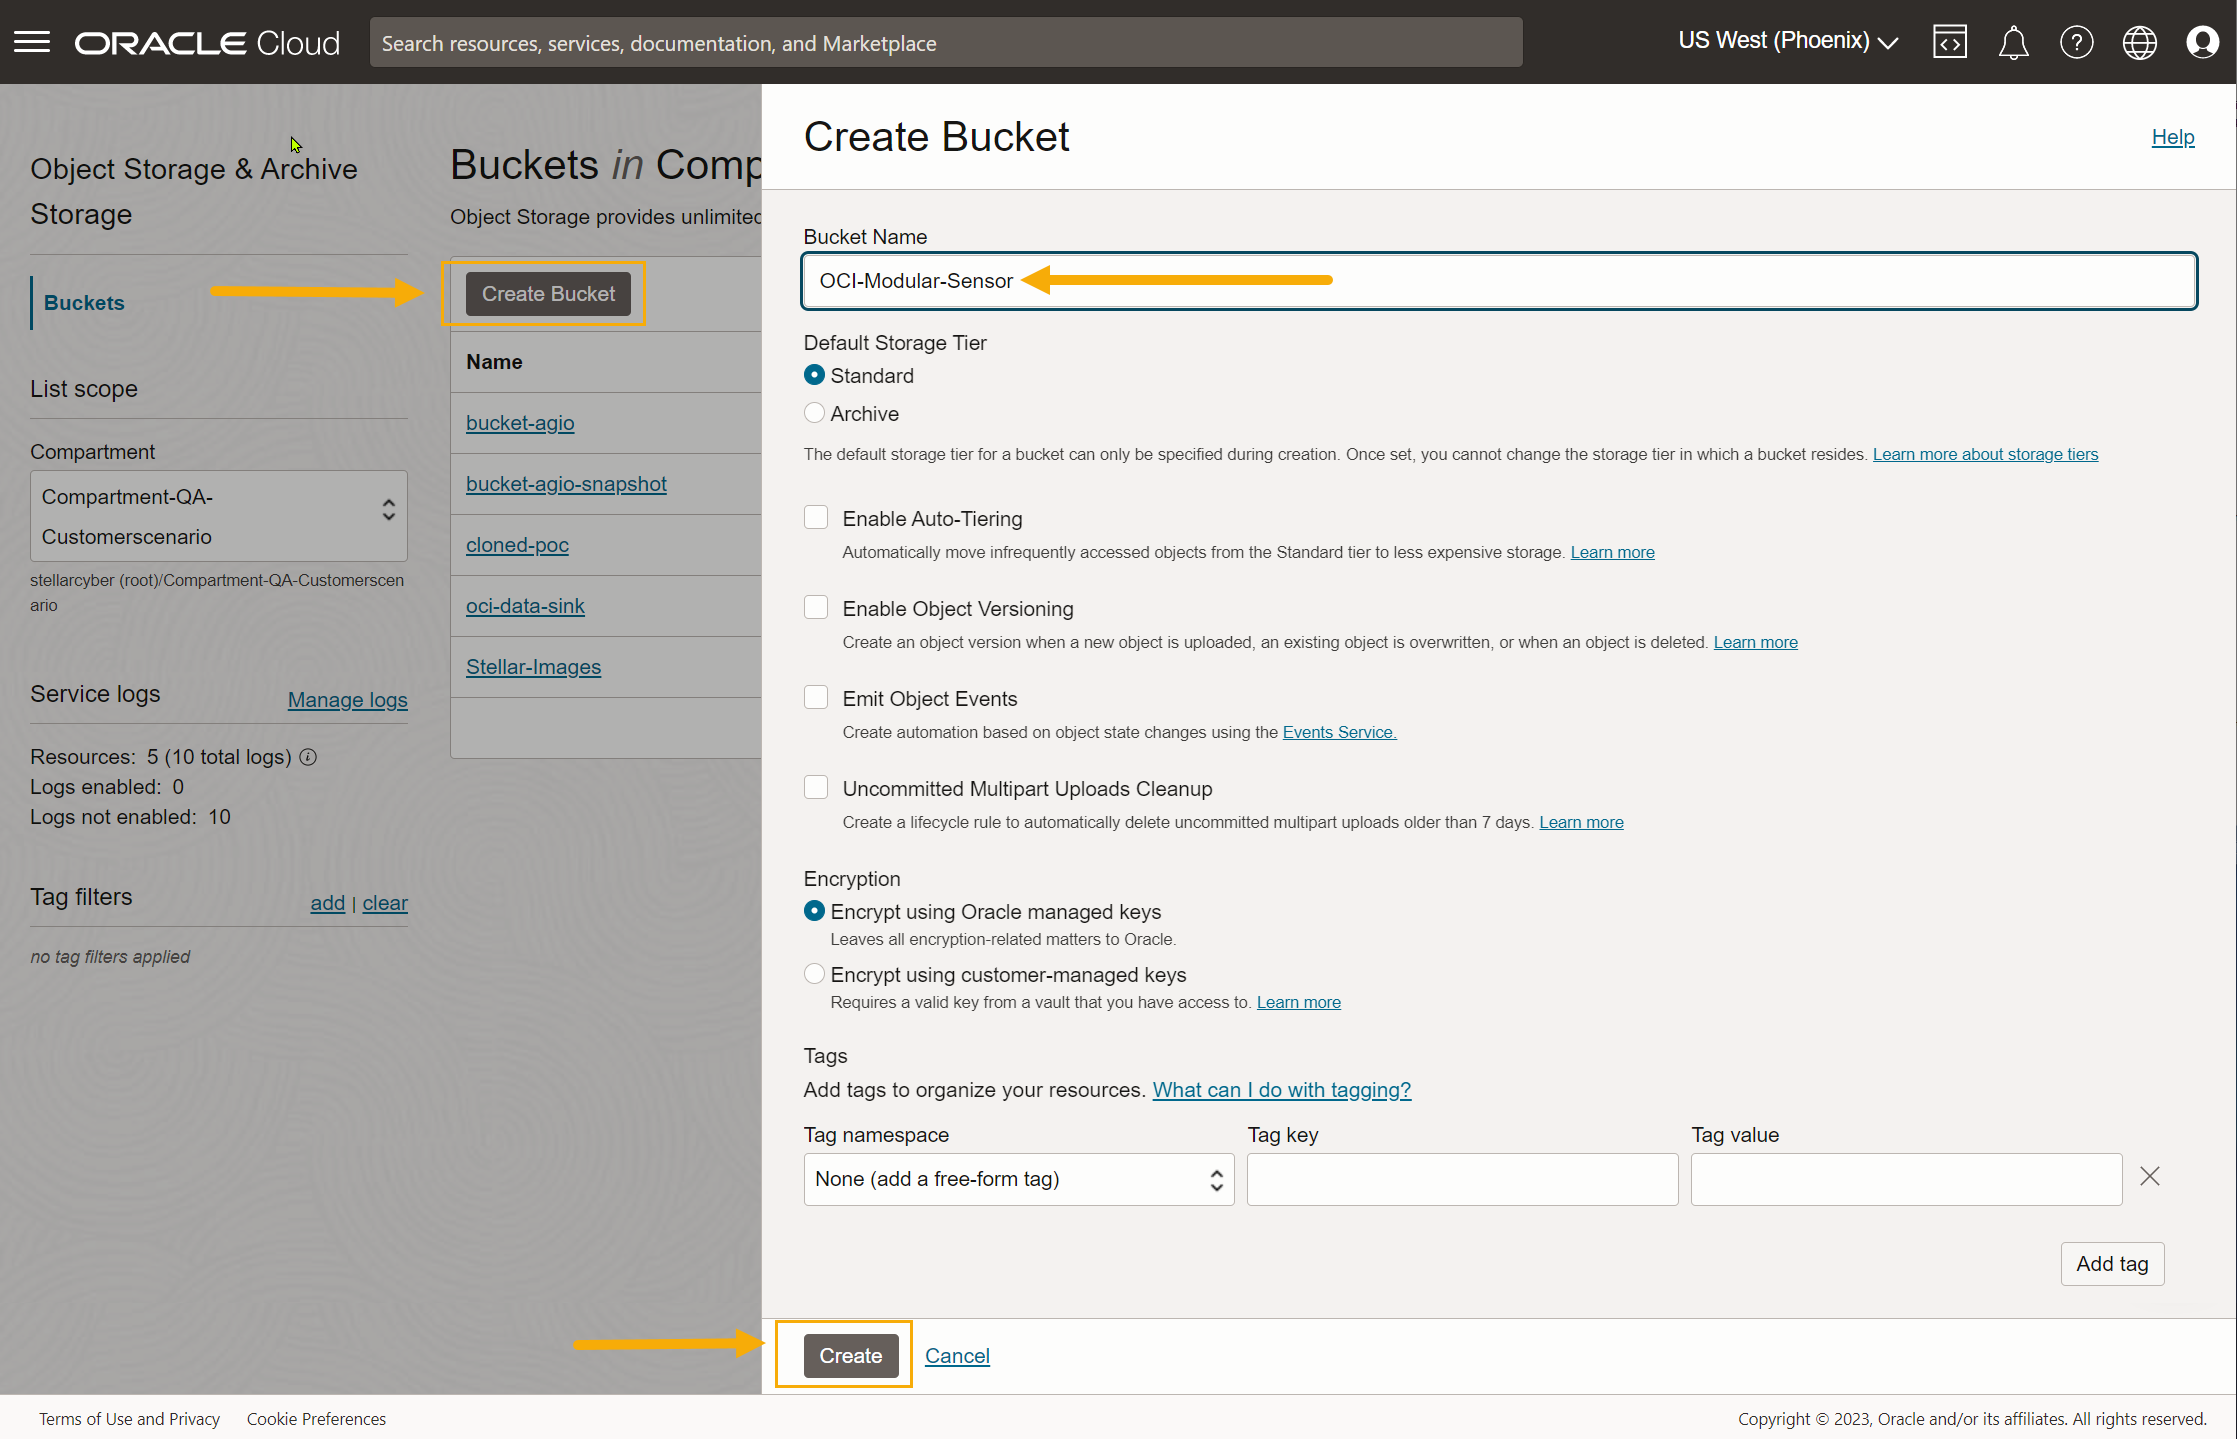
Task: Open the hamburger navigation menu
Action: click(32, 42)
